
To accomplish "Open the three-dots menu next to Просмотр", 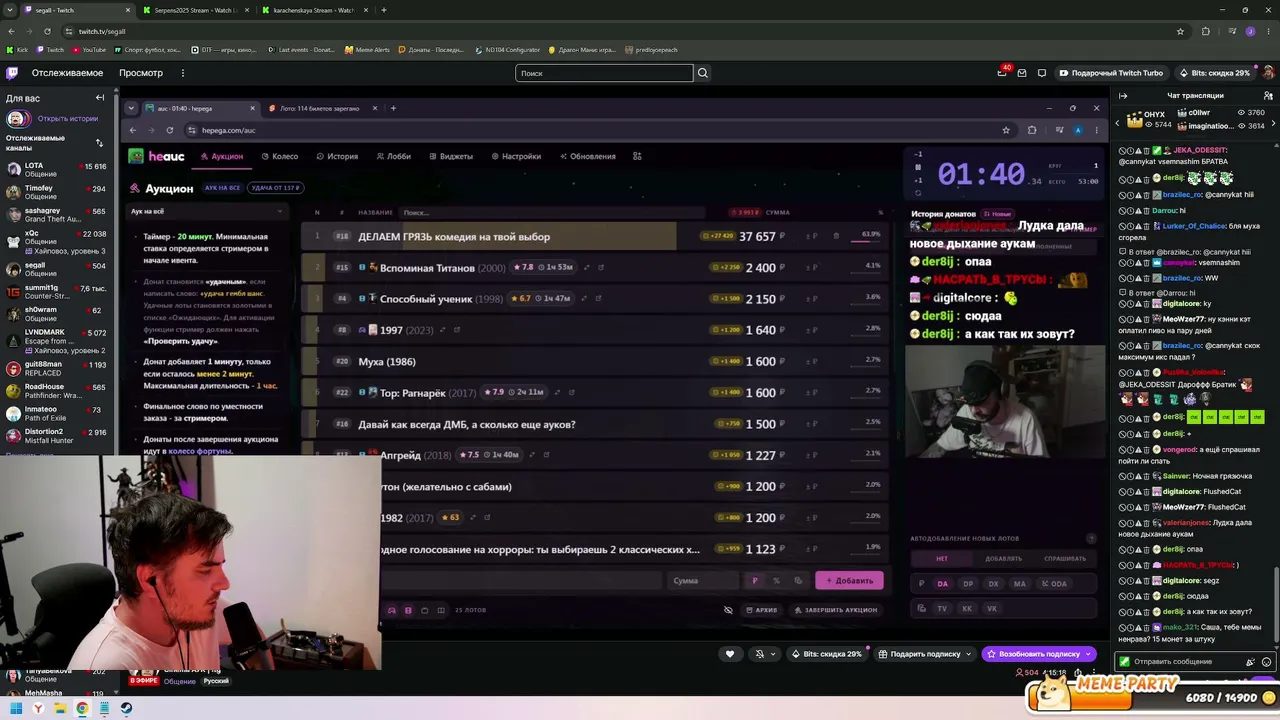I will point(183,73).
